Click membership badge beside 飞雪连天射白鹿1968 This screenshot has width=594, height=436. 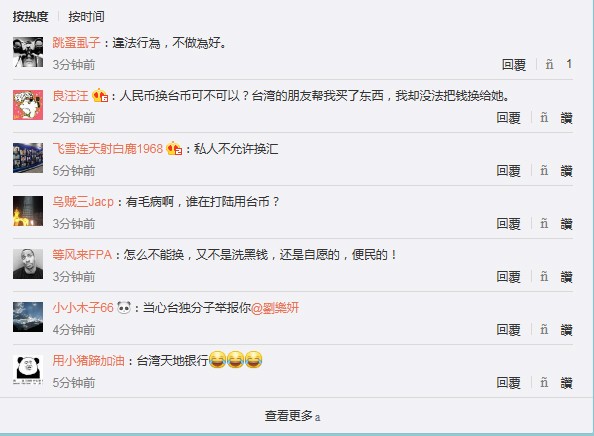pos(174,148)
